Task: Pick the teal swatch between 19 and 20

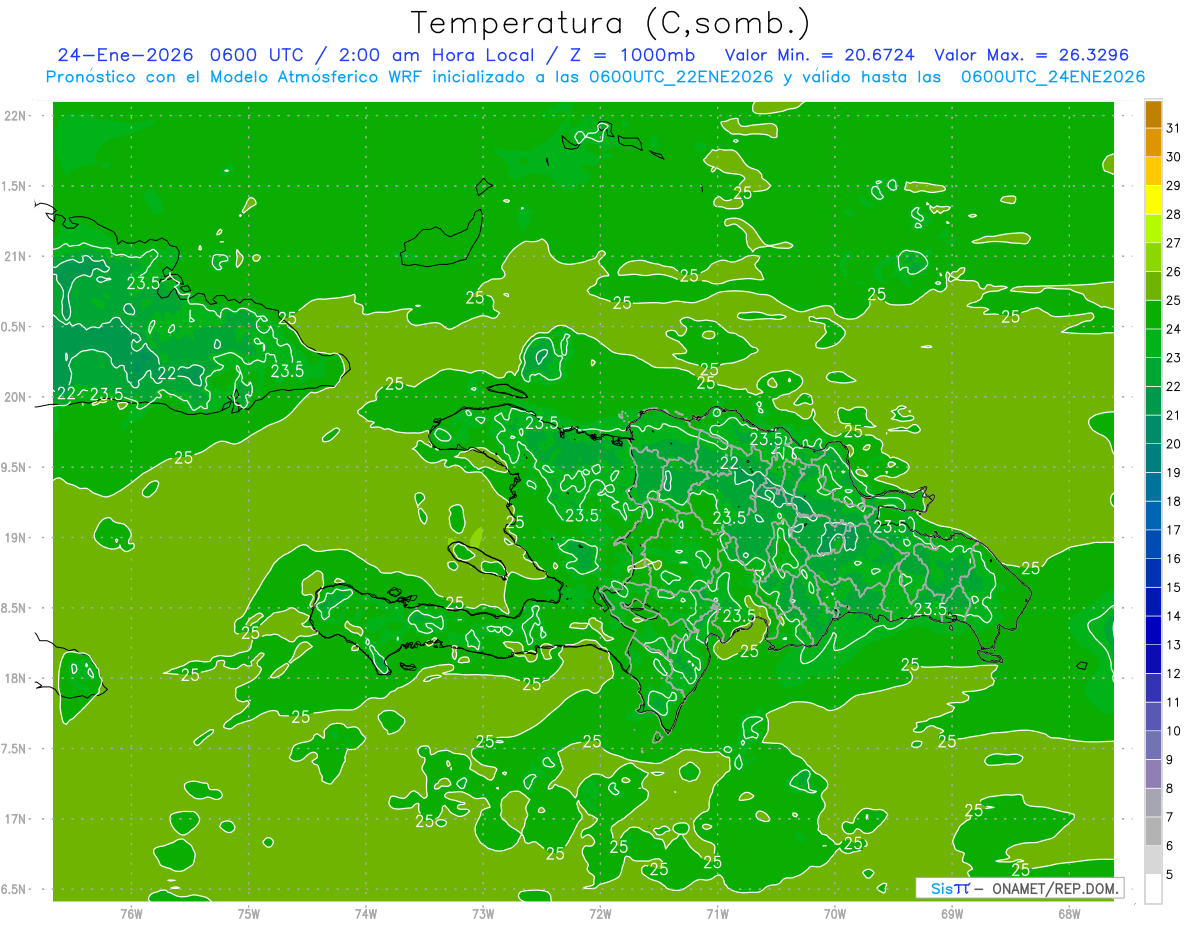Action: [x=1154, y=458]
